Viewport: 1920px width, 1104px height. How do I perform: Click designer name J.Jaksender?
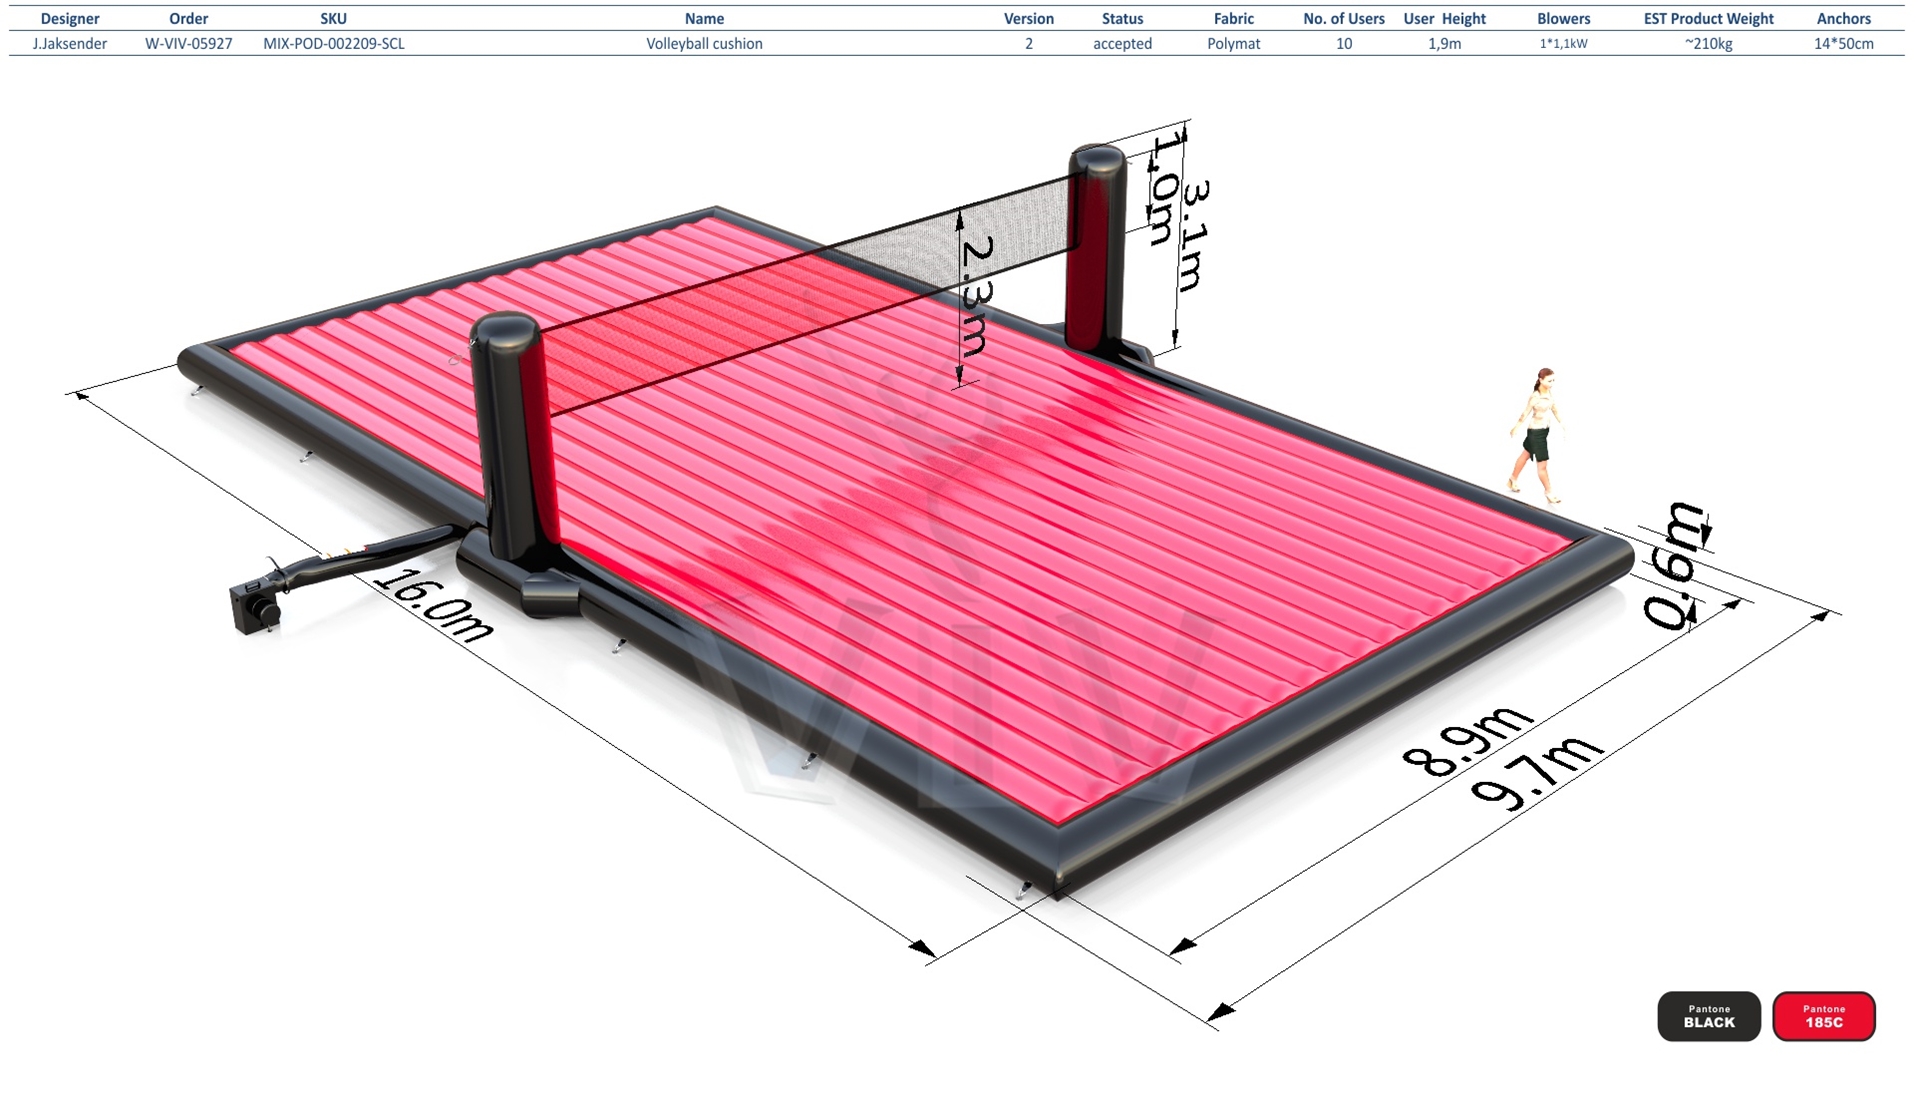point(70,43)
